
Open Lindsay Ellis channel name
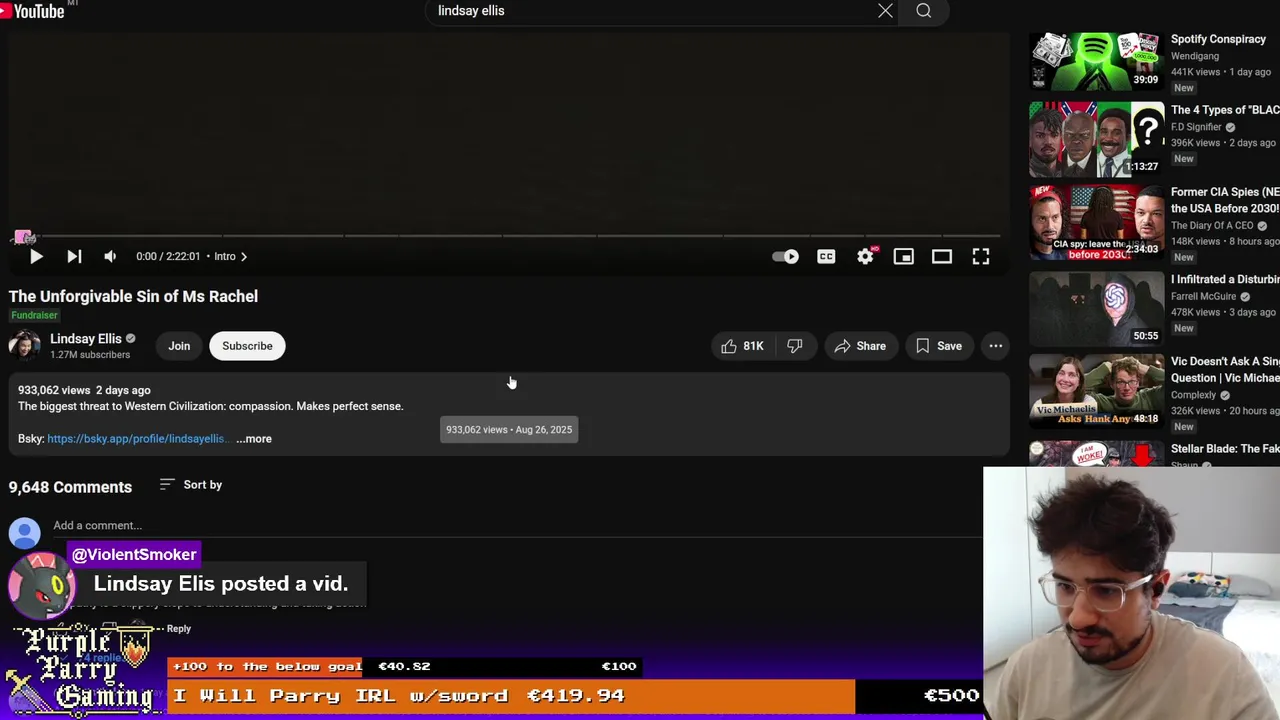[86, 339]
